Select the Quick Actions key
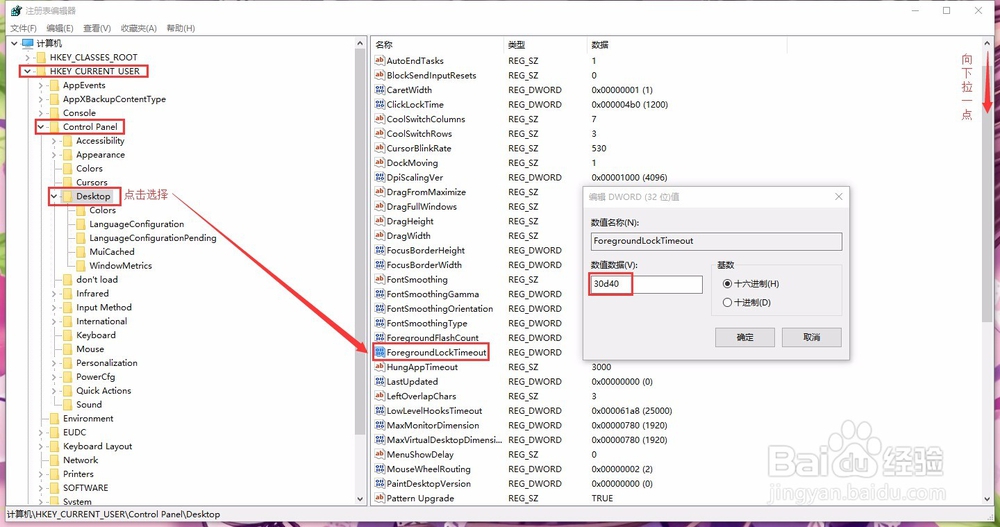Image resolution: width=1000 pixels, height=527 pixels. coord(103,391)
